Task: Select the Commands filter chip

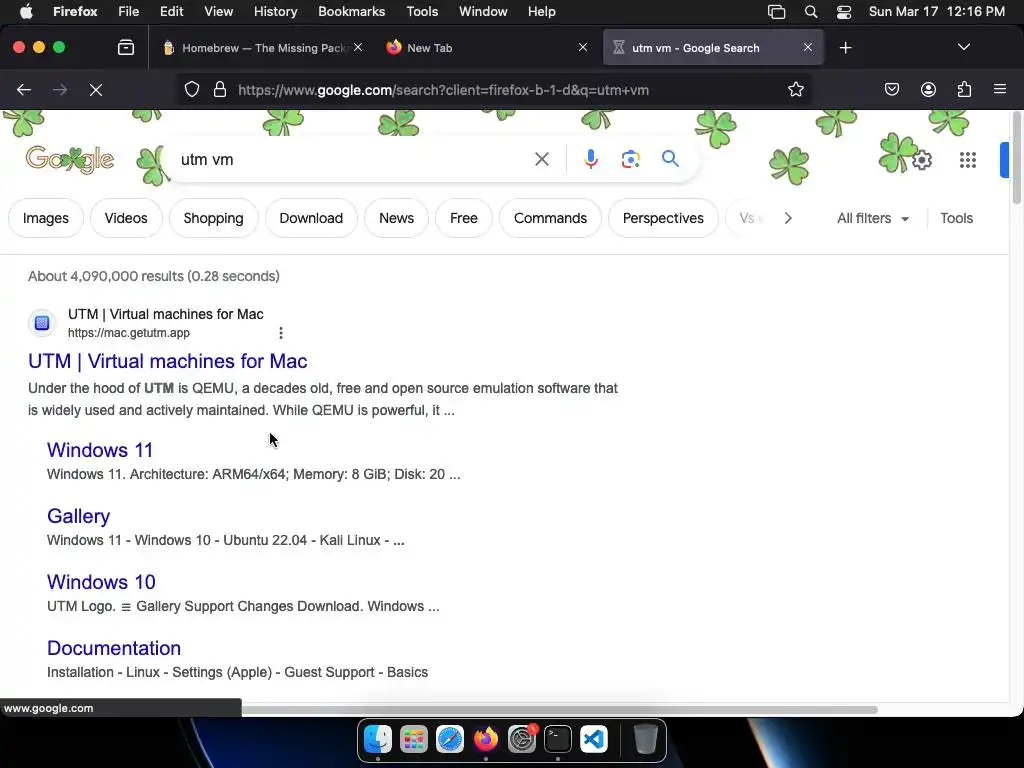Action: [x=551, y=218]
